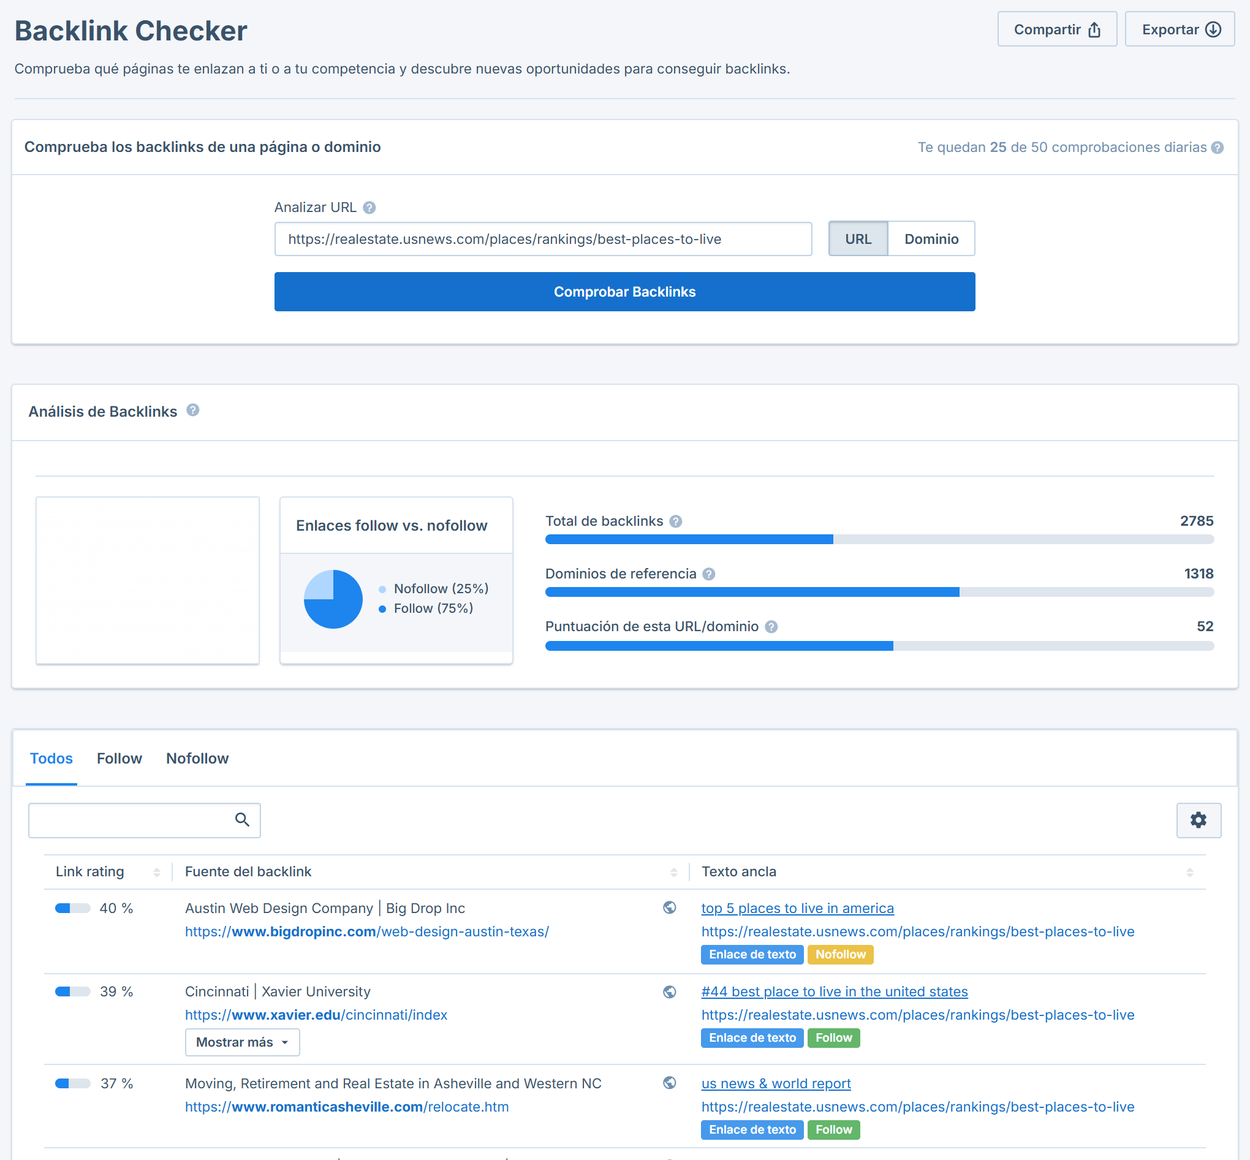Click Follow badge in romanticasheville row
Screen dimensions: 1250x1160
(833, 1130)
